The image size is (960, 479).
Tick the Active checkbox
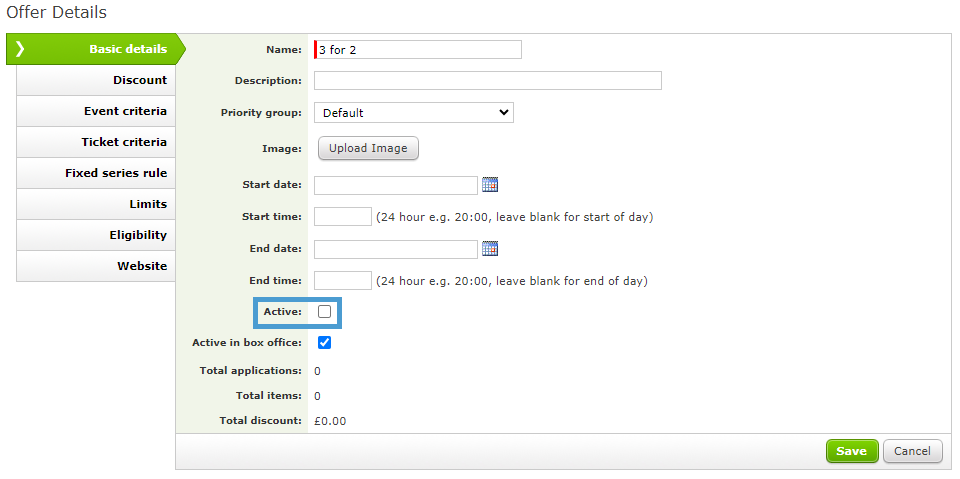(x=324, y=312)
